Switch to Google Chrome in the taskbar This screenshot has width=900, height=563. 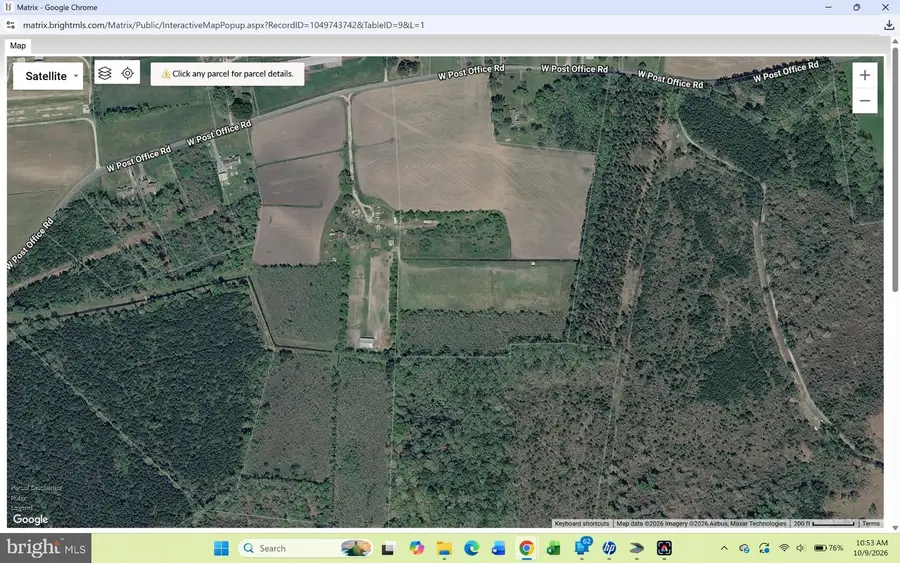point(526,548)
